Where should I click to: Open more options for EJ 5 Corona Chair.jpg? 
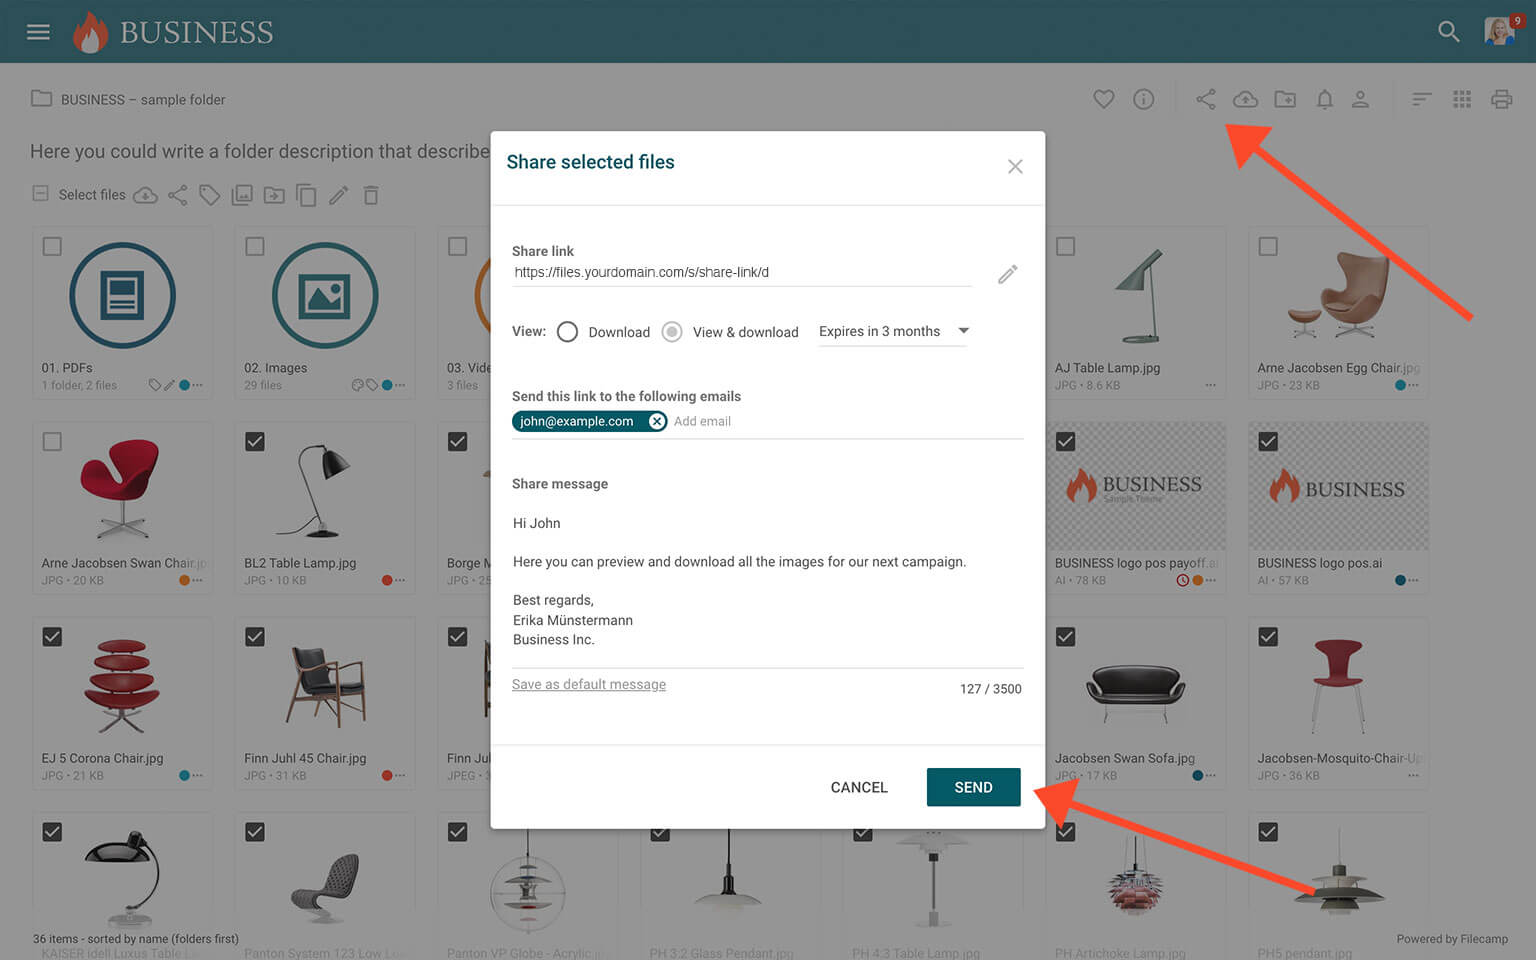pos(198,775)
